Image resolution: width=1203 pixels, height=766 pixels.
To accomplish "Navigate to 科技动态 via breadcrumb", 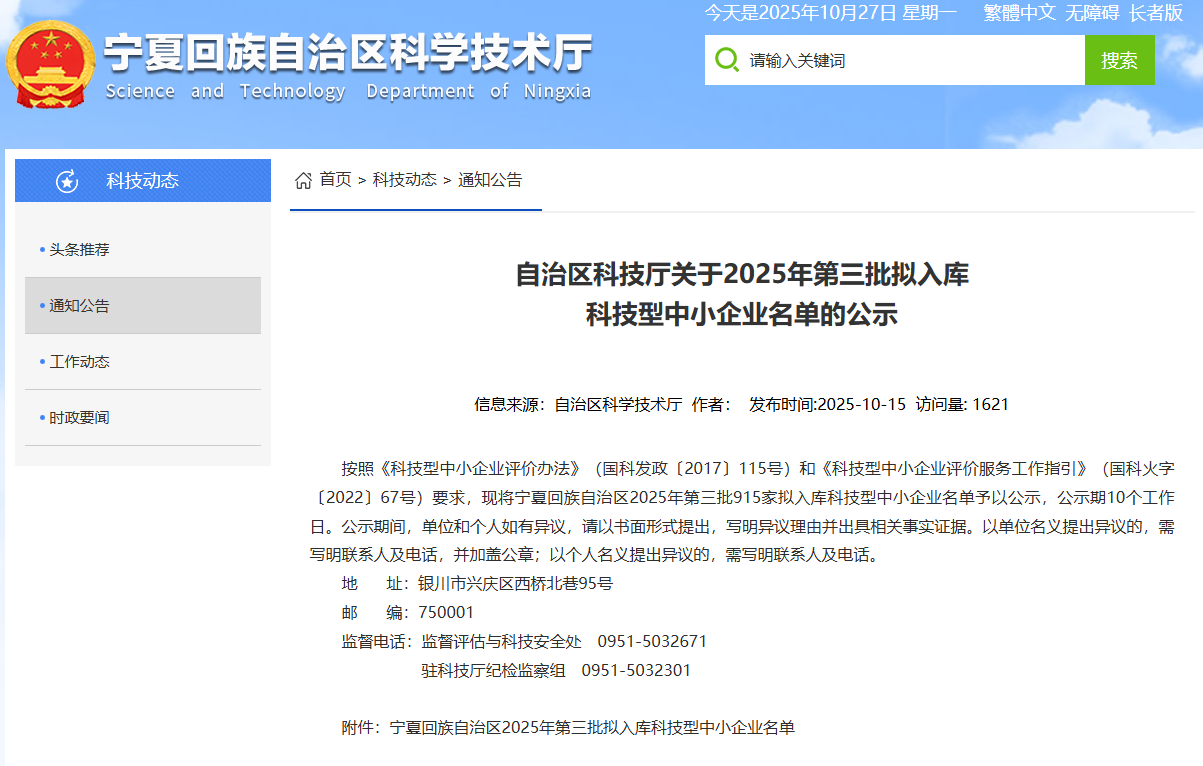I will click(x=404, y=180).
